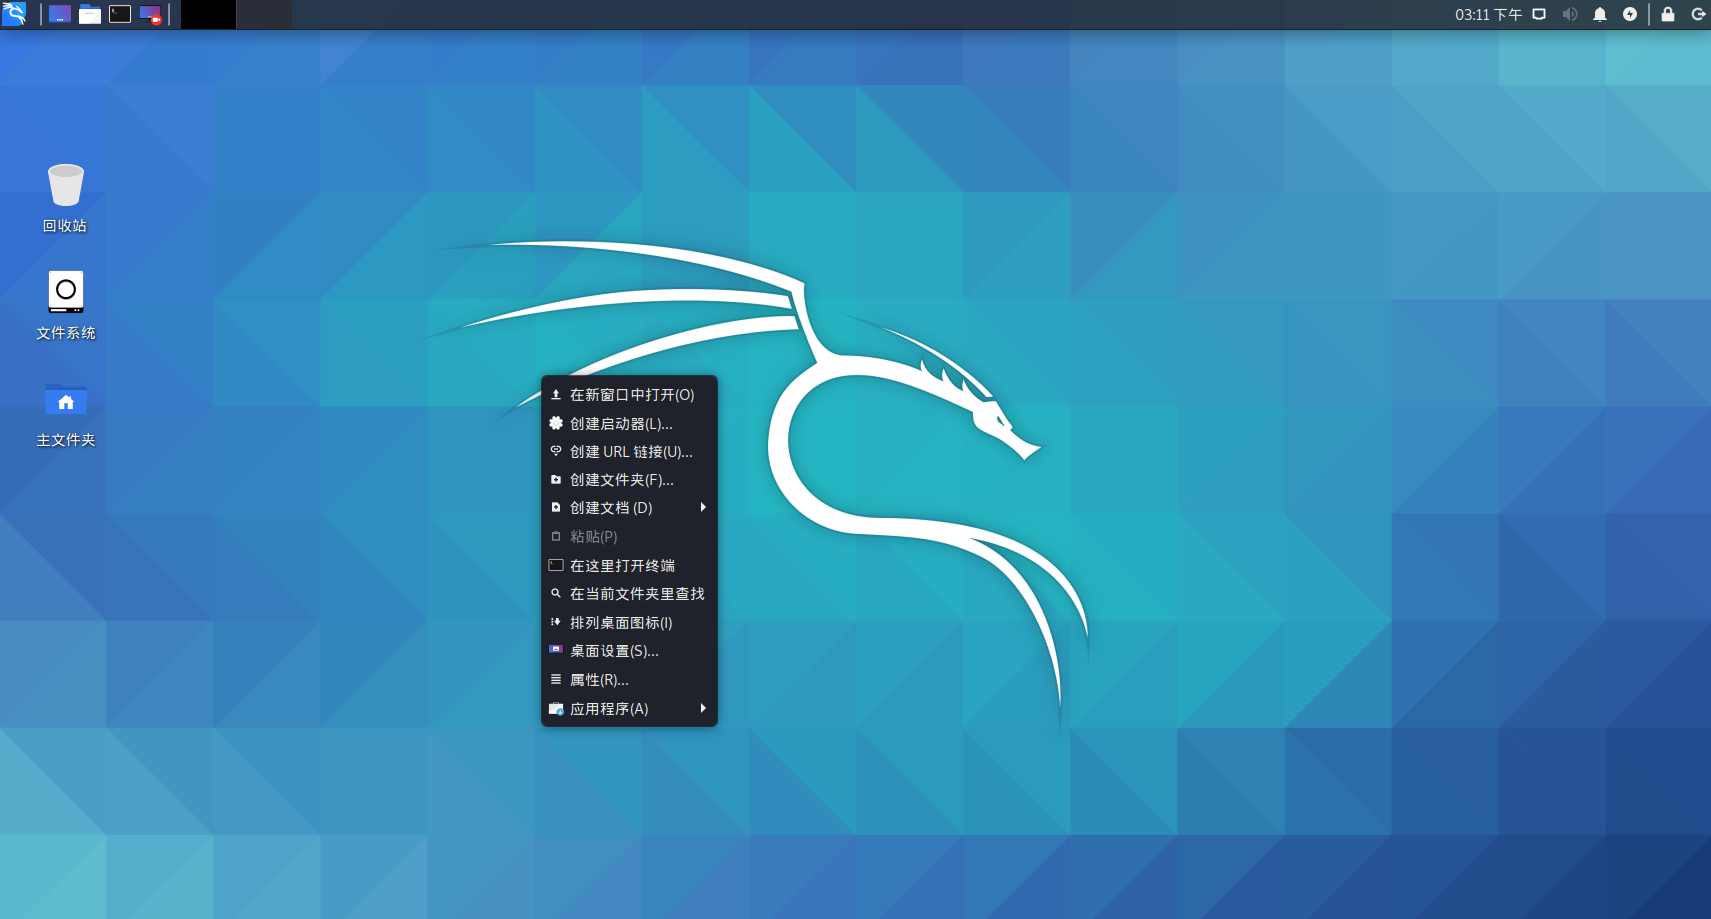Screen dimensions: 1711x919
Task: Launch the terminal emulator from the panel
Action: coord(120,14)
